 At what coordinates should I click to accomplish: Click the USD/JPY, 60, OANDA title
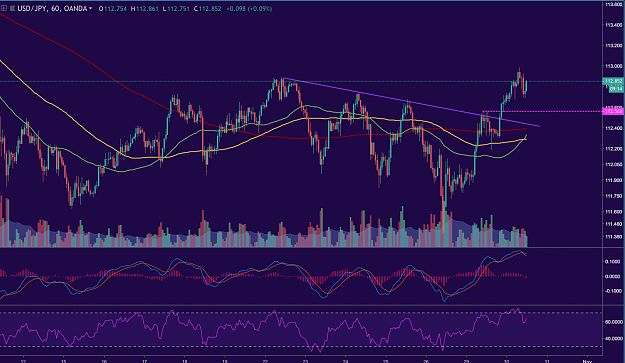point(52,8)
